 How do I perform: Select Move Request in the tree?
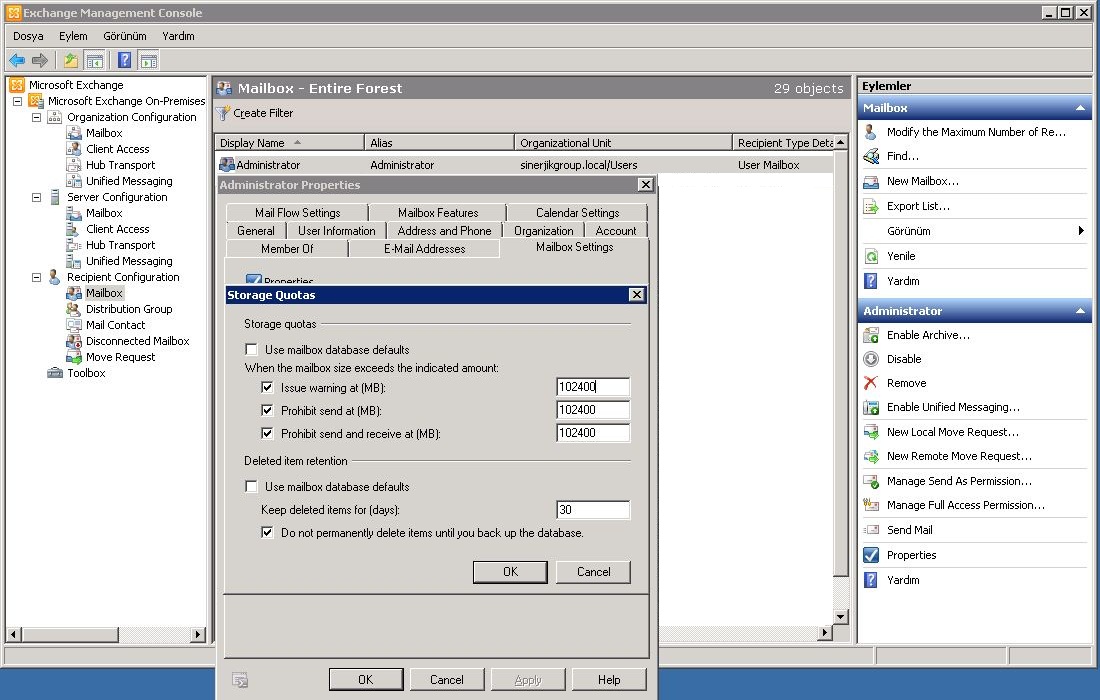(x=121, y=357)
